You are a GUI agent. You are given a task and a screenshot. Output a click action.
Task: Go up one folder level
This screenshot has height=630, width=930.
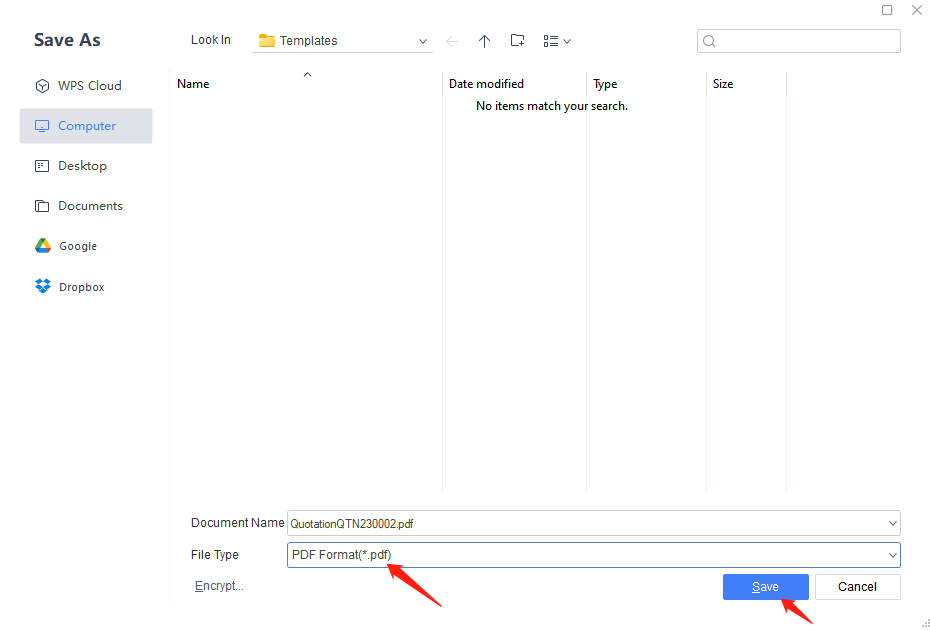click(x=485, y=41)
